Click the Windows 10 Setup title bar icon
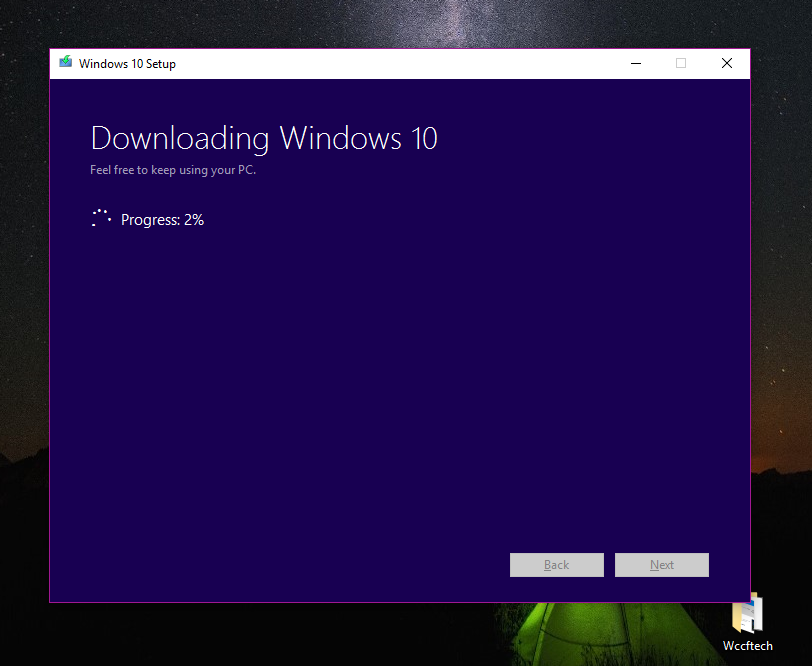The width and height of the screenshot is (812, 666). click(66, 63)
